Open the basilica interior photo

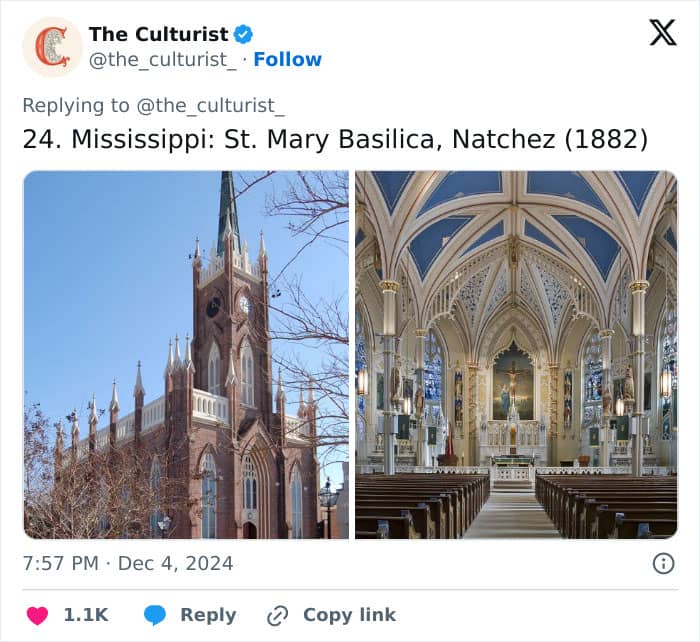click(516, 355)
